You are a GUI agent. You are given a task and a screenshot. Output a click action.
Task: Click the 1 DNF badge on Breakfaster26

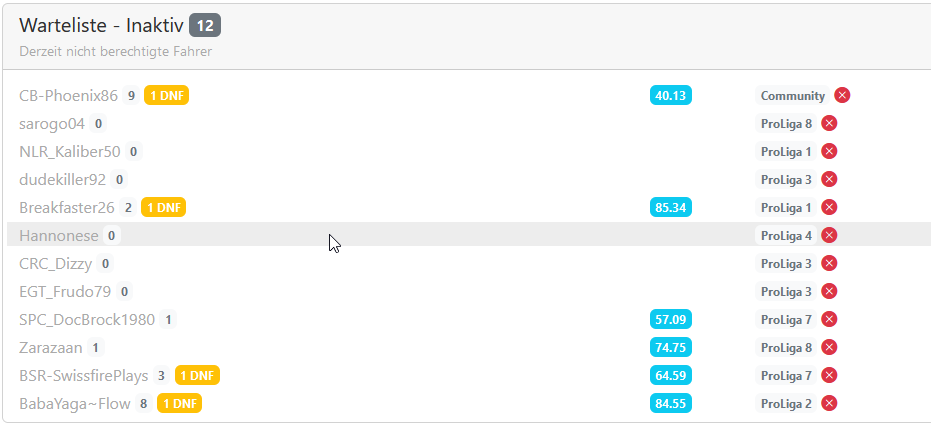[163, 208]
